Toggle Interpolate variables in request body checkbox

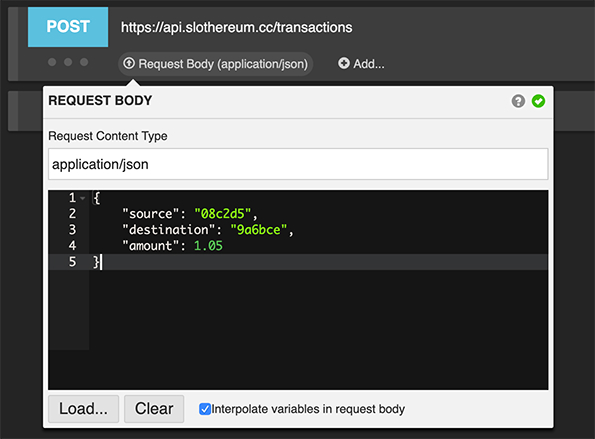click(x=205, y=409)
